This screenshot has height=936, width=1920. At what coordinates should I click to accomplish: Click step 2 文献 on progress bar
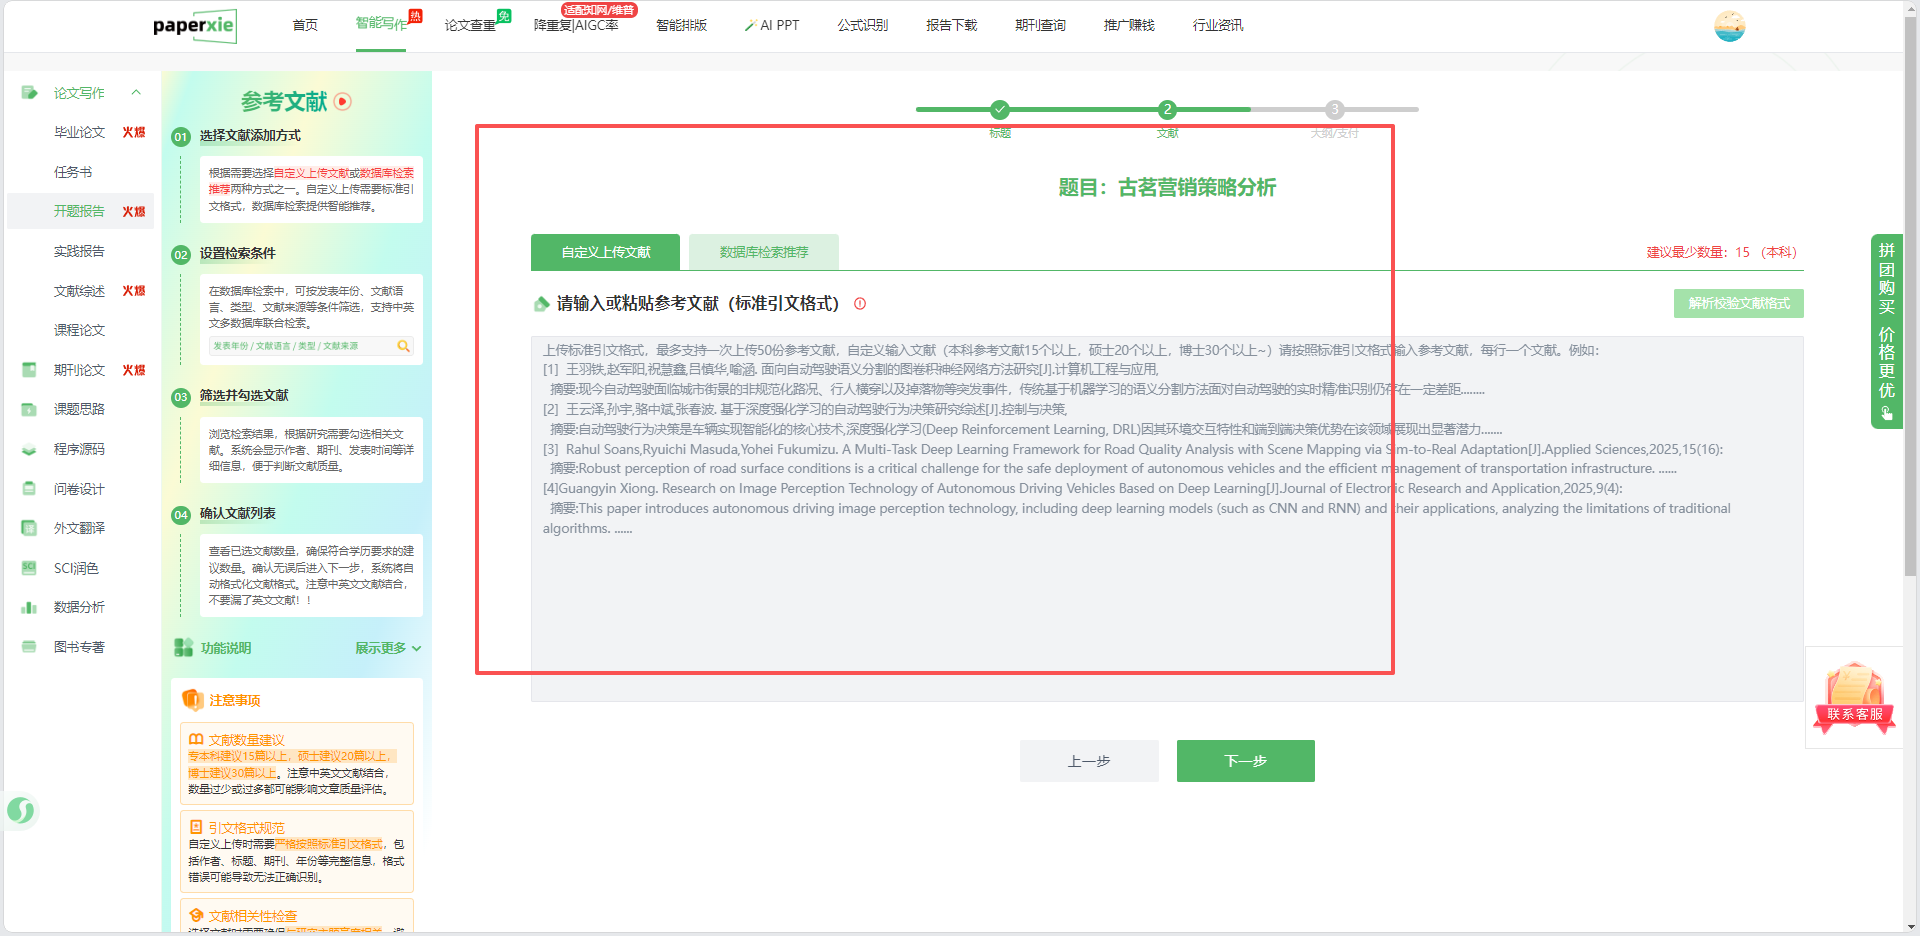click(1167, 110)
